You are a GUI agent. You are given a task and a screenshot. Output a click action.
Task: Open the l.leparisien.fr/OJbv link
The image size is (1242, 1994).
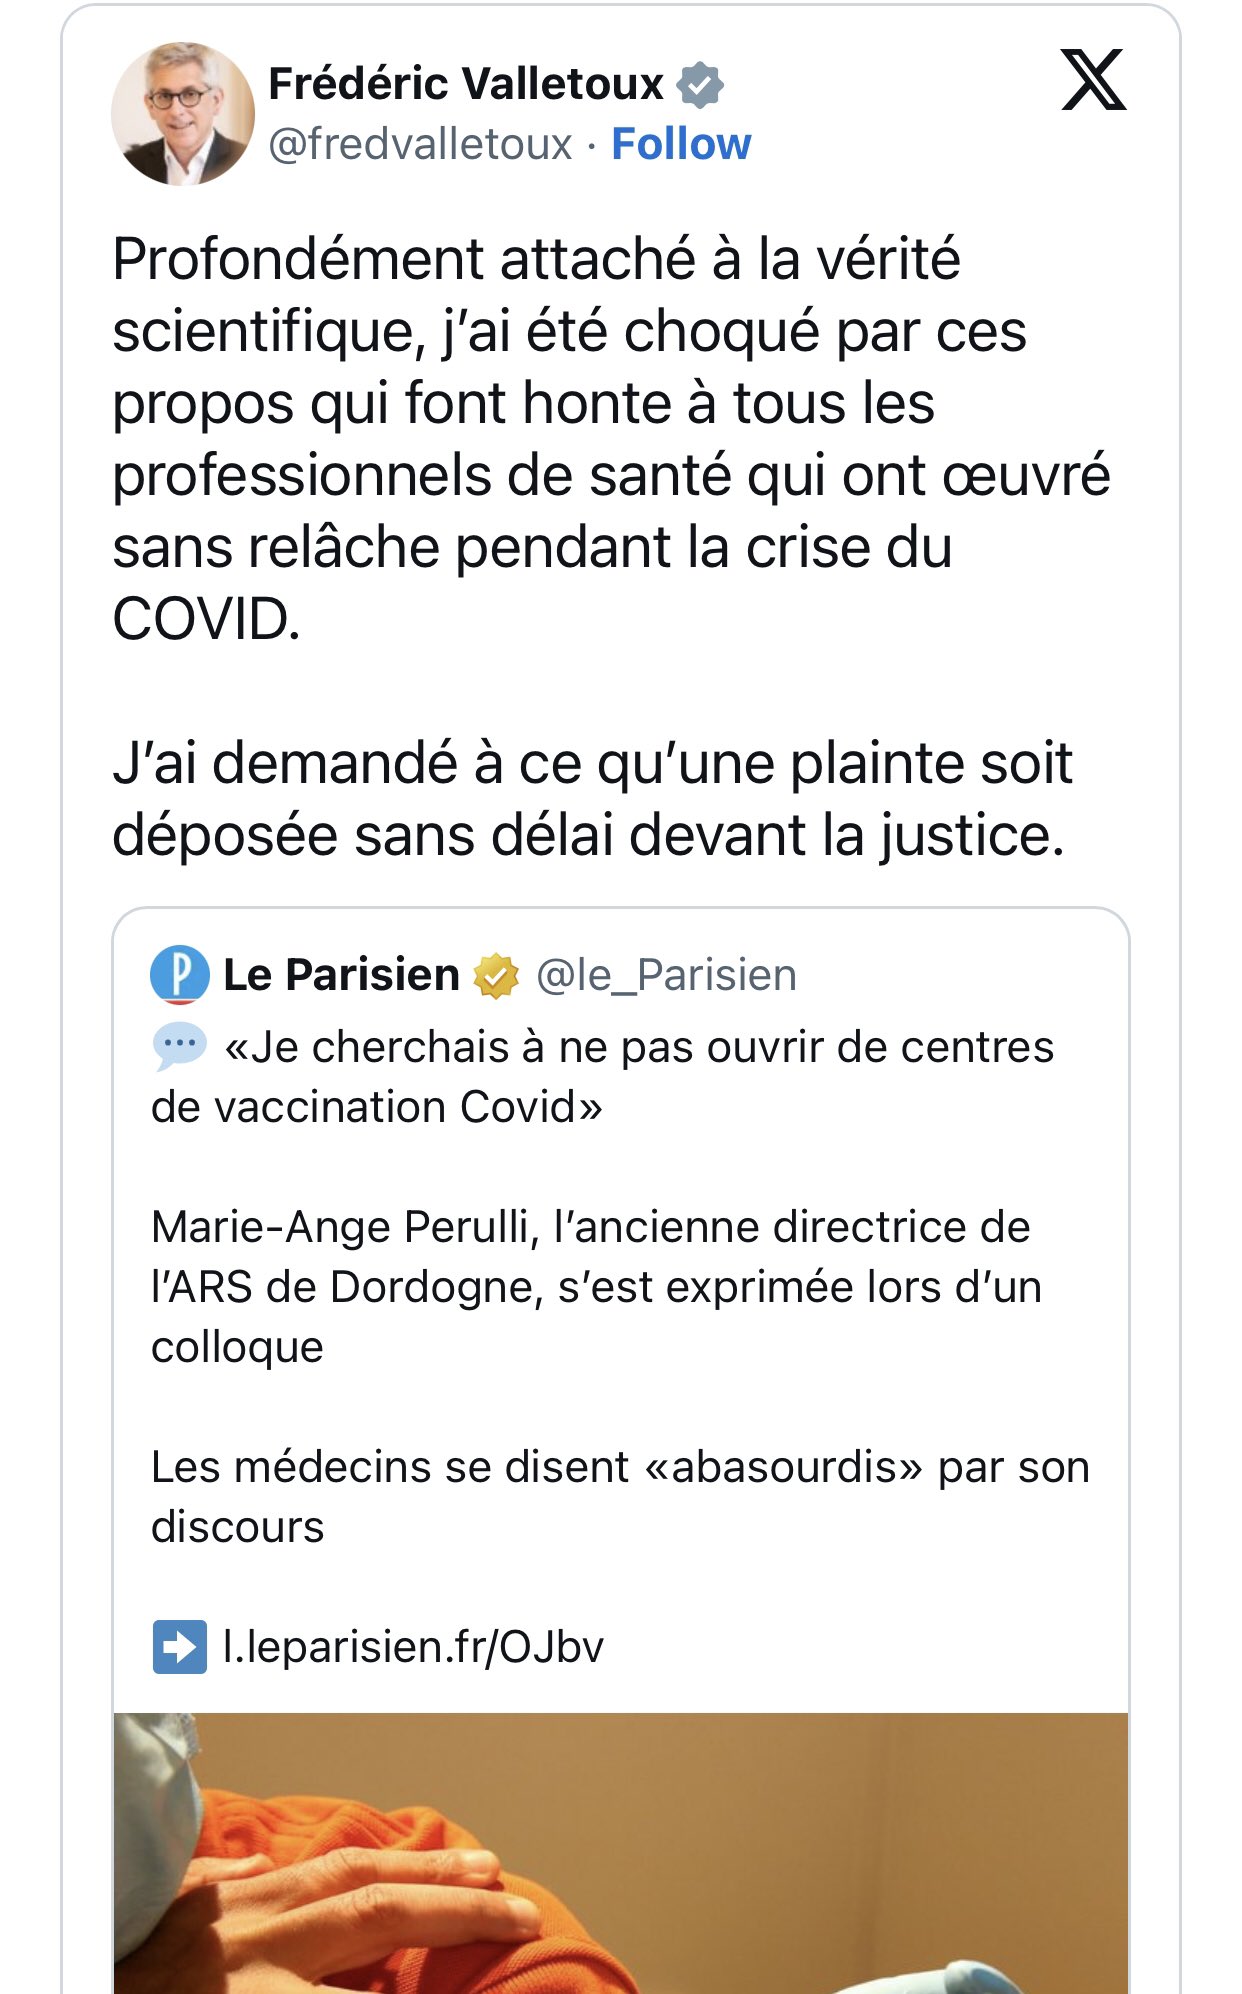[x=413, y=1647]
